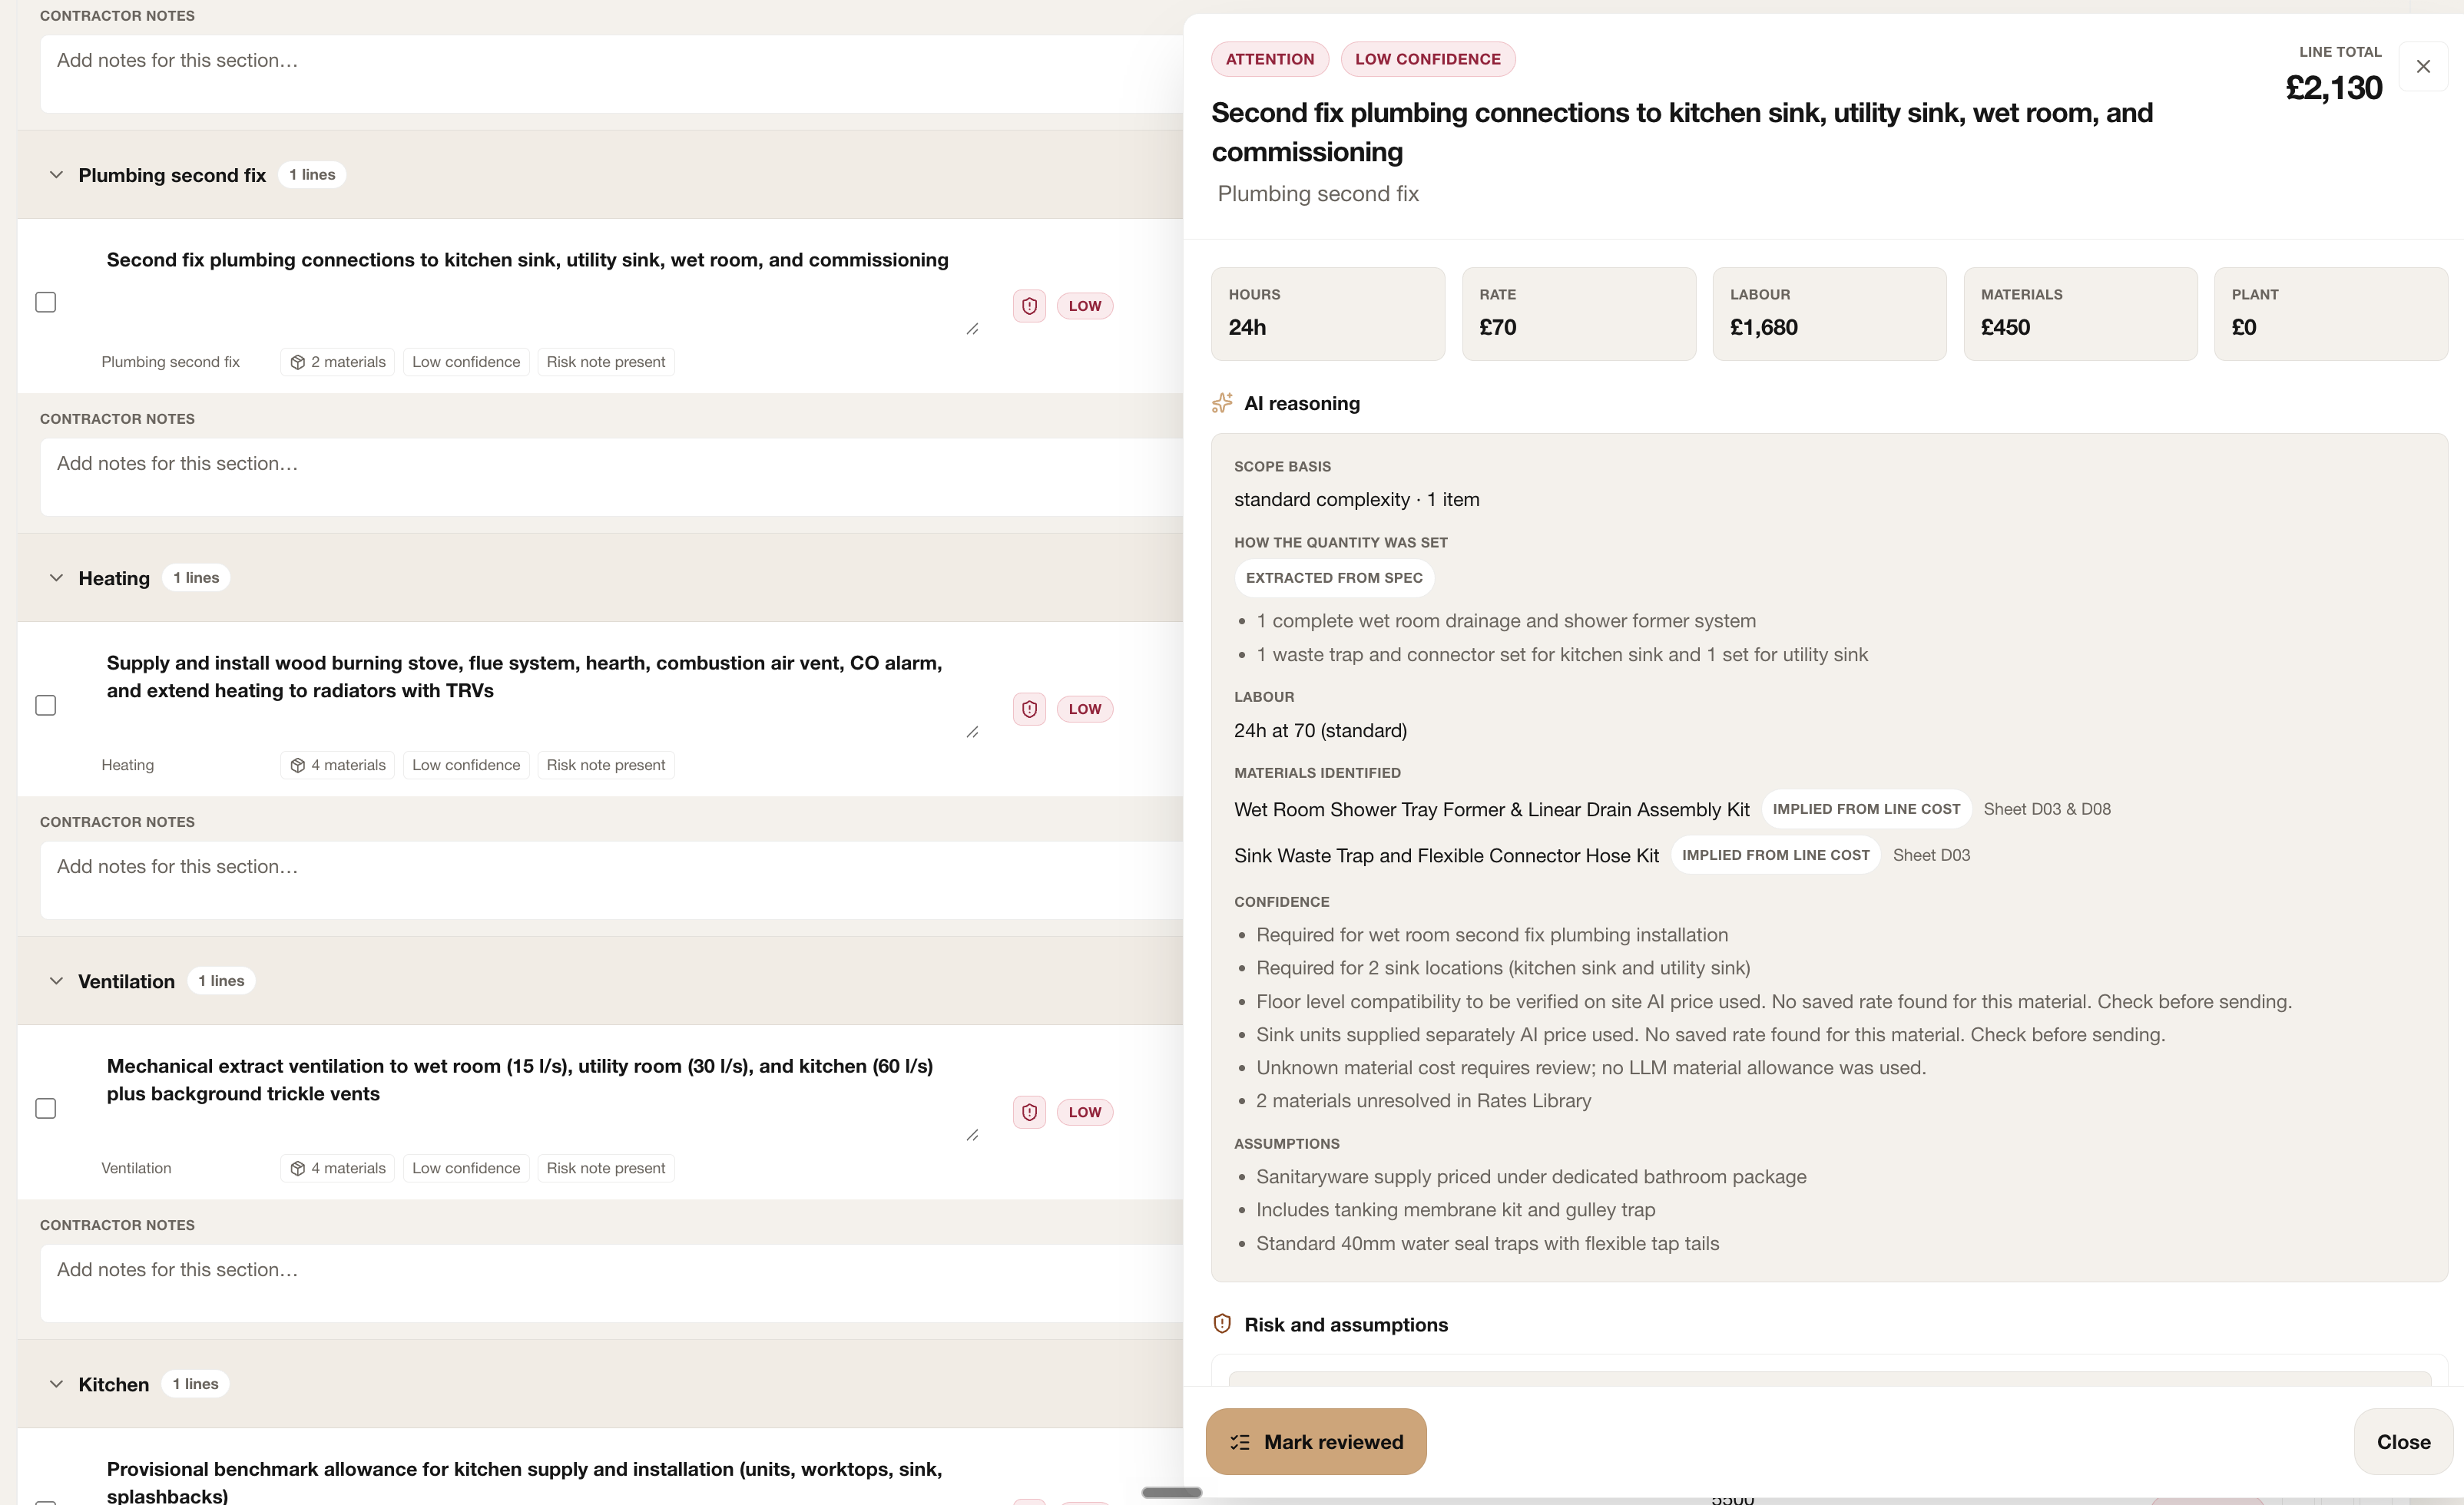Click the LOW badge on ventilation line
The height and width of the screenshot is (1505, 2464).
tap(1085, 1112)
